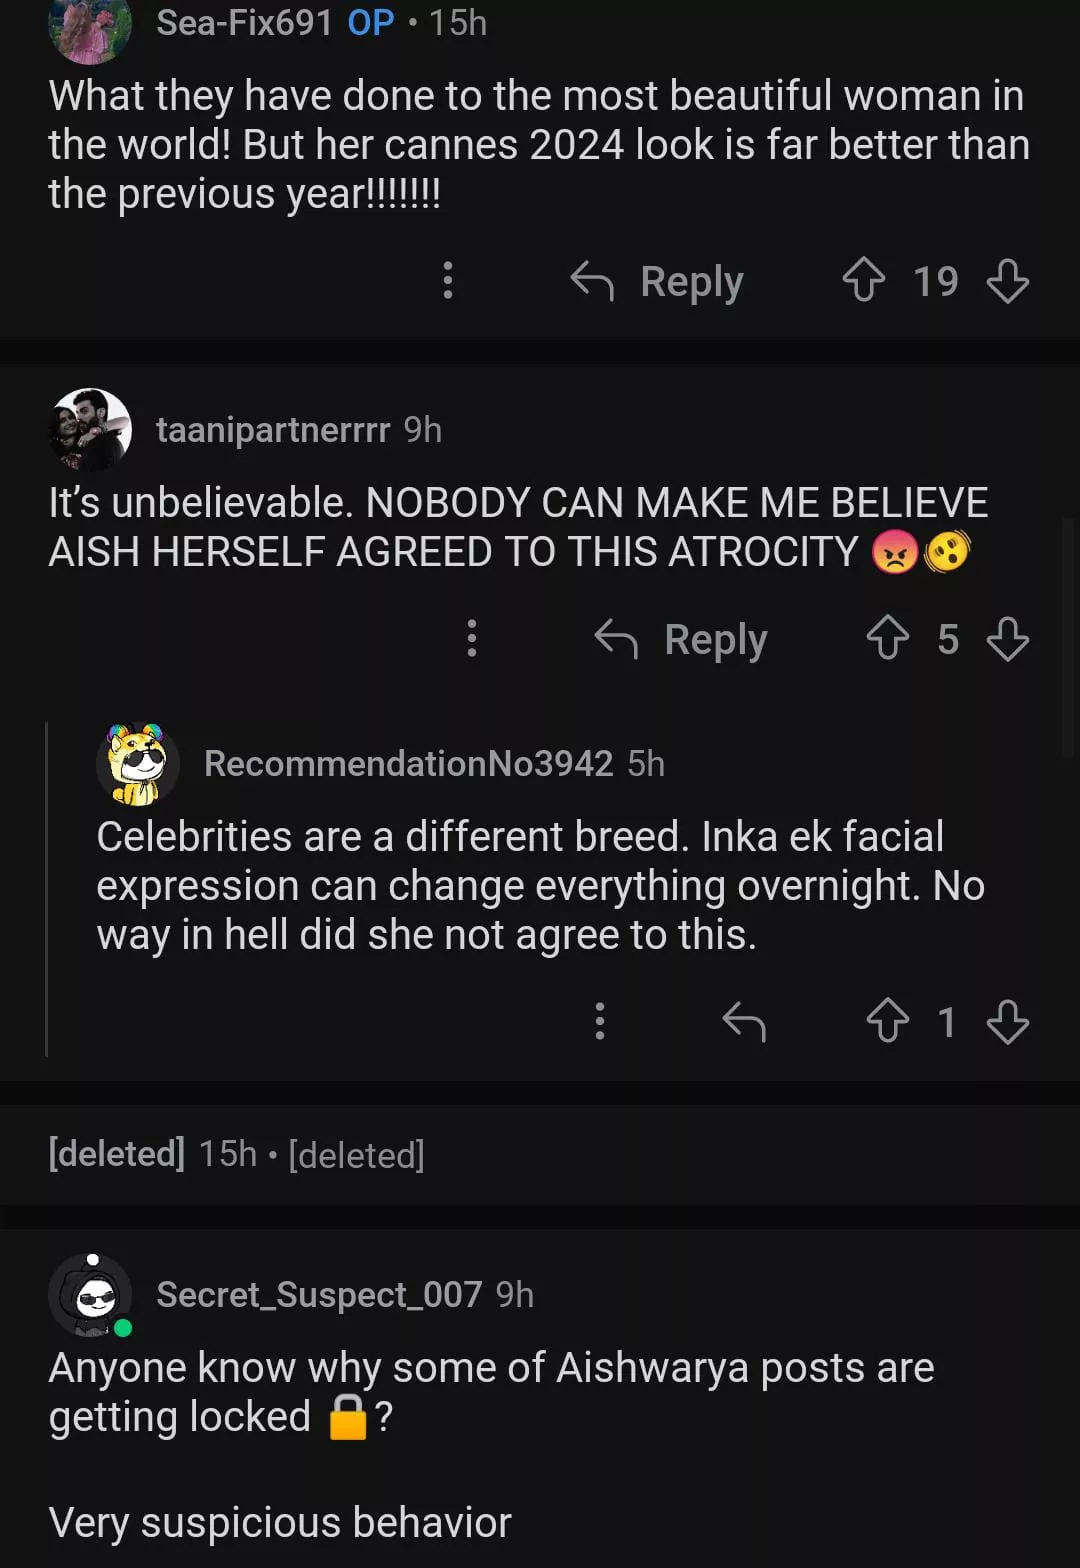Image resolution: width=1080 pixels, height=1568 pixels.
Task: Open overflow menu on RecommendationNo3942's reply
Action: [x=600, y=1021]
